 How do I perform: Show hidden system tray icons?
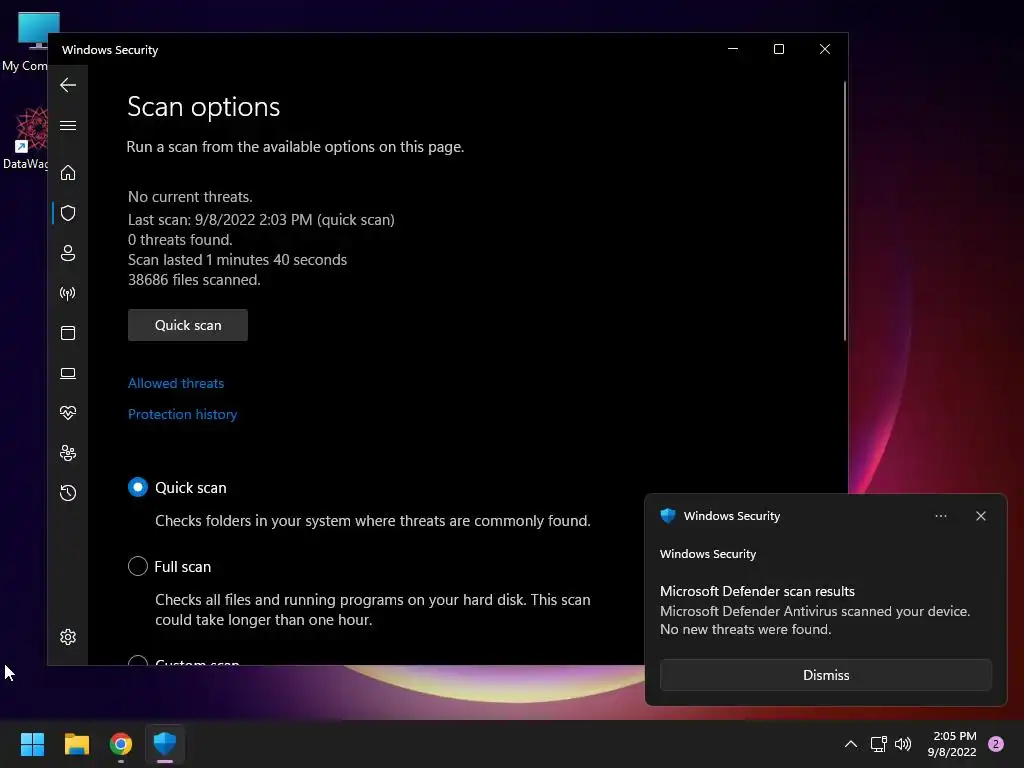(851, 744)
